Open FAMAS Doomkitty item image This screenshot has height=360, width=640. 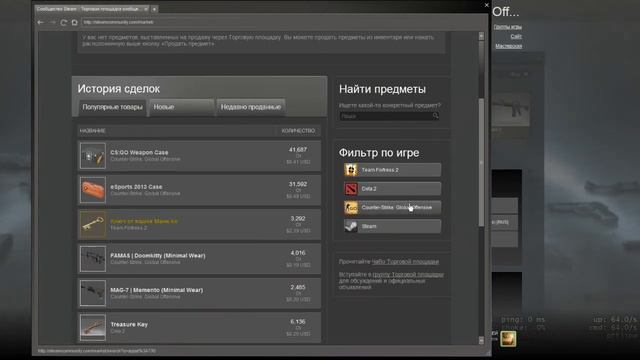(93, 259)
